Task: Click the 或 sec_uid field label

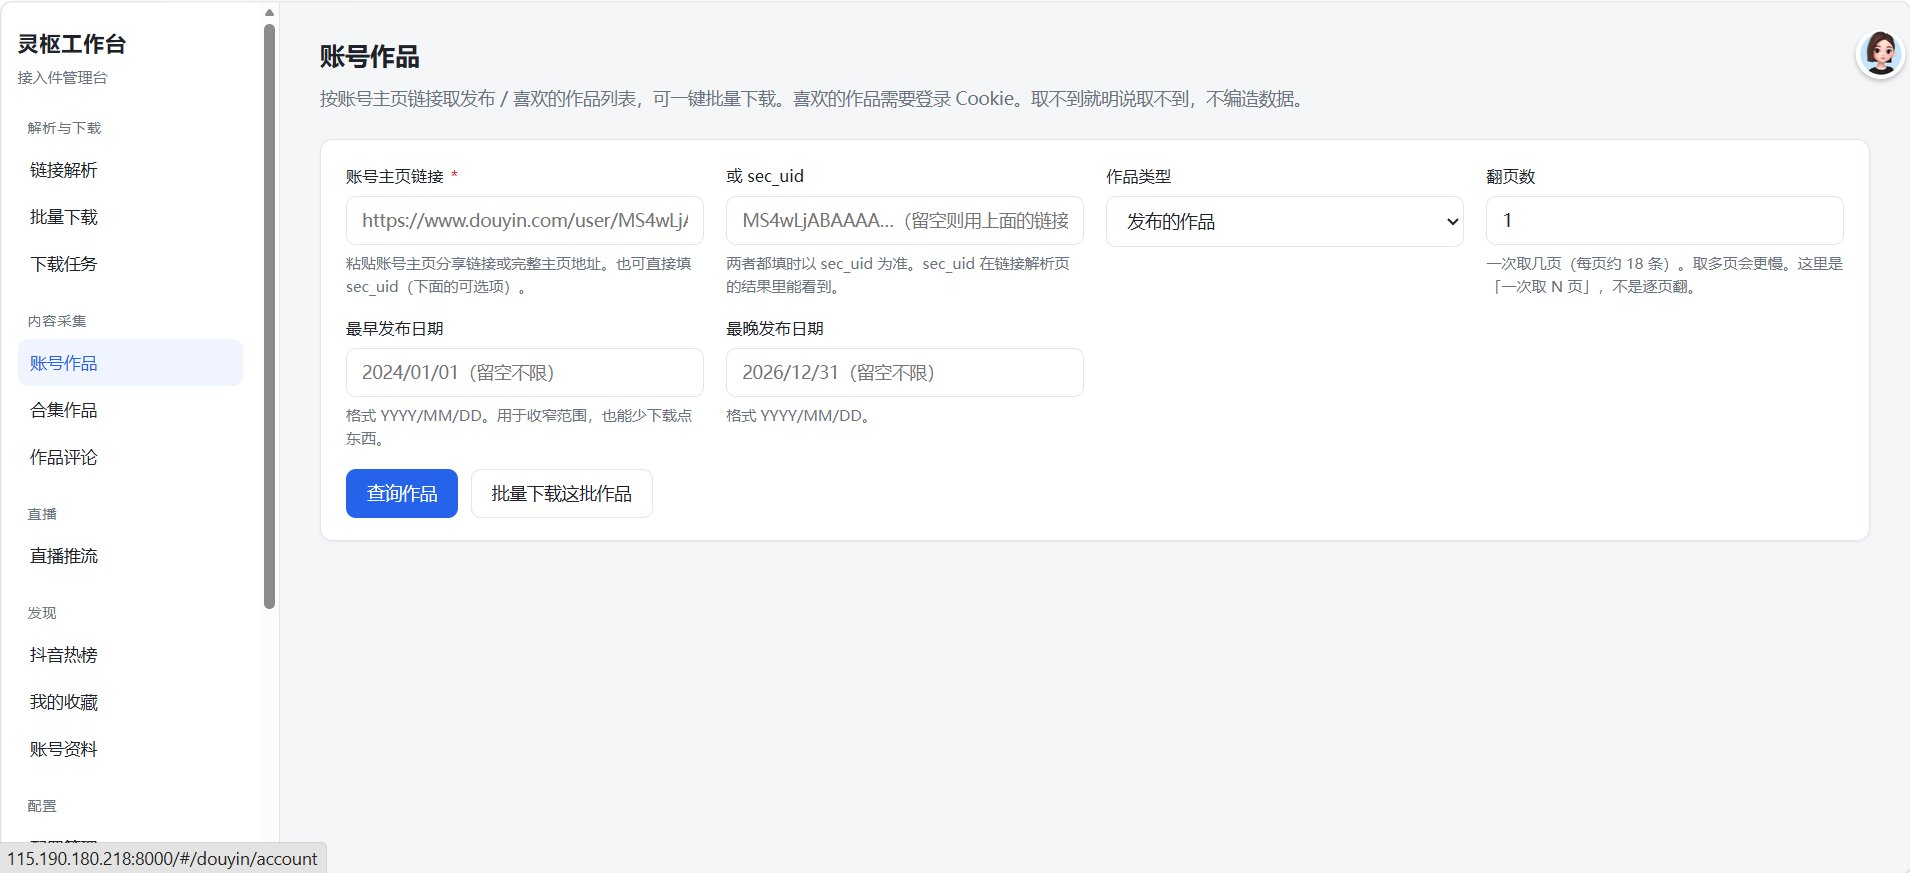Action: coord(765,176)
